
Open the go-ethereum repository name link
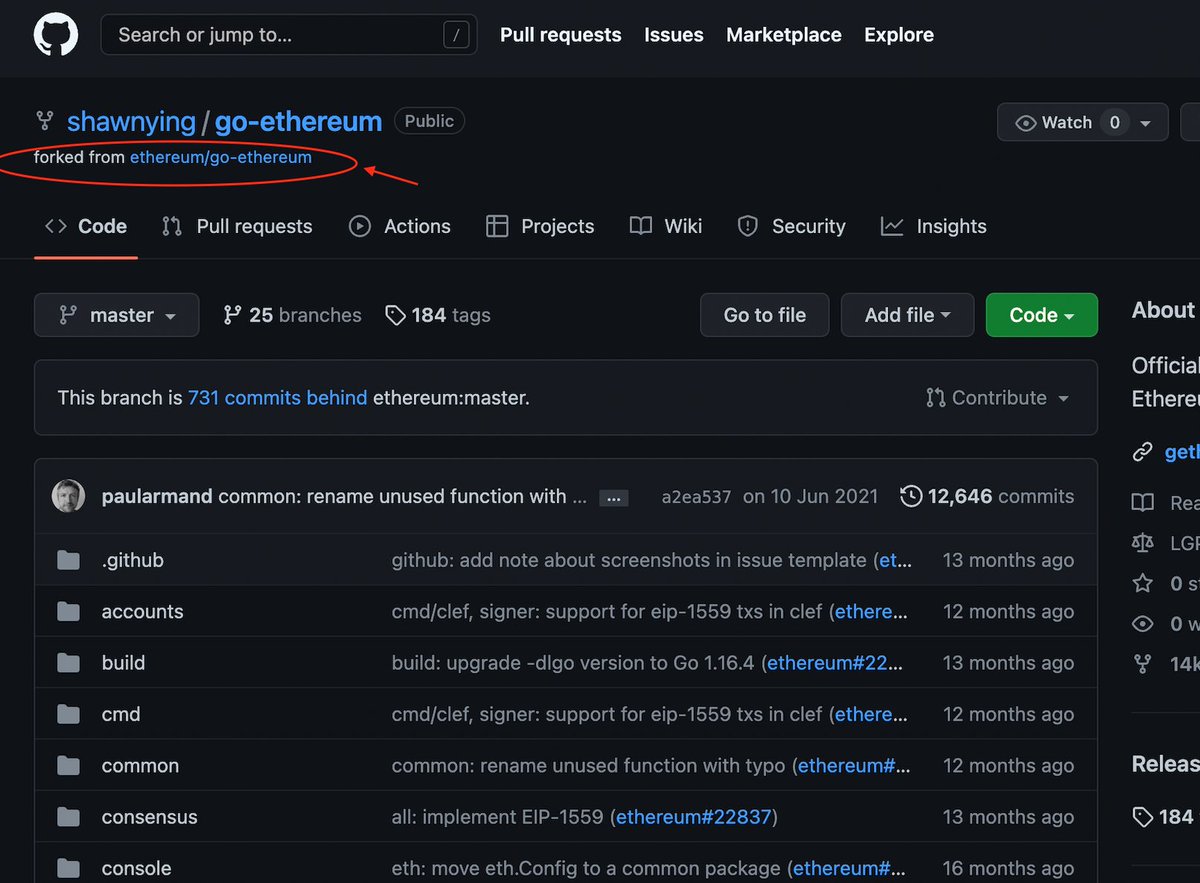[298, 122]
